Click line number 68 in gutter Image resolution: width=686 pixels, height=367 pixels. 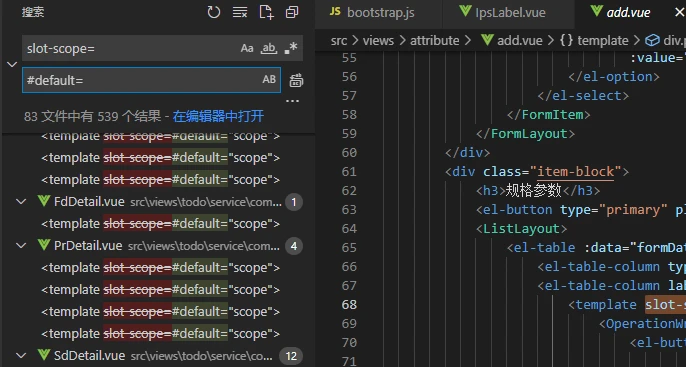click(x=349, y=304)
